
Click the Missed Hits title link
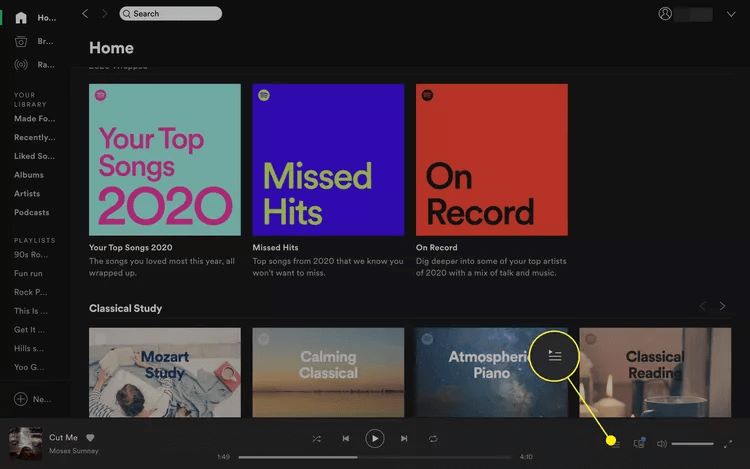point(276,248)
